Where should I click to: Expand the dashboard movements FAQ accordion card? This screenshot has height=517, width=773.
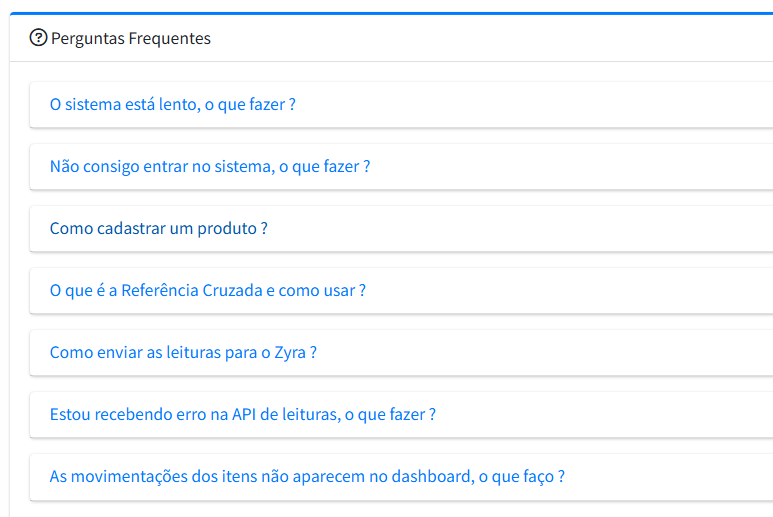pyautogui.click(x=670, y=476)
